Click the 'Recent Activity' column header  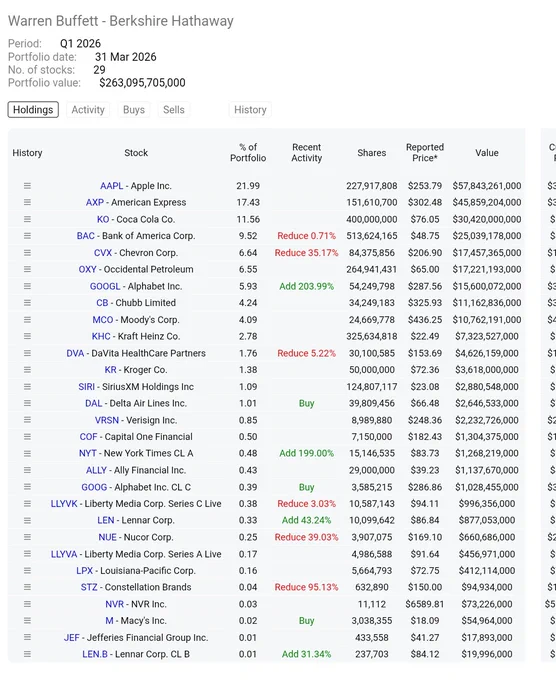tap(307, 153)
